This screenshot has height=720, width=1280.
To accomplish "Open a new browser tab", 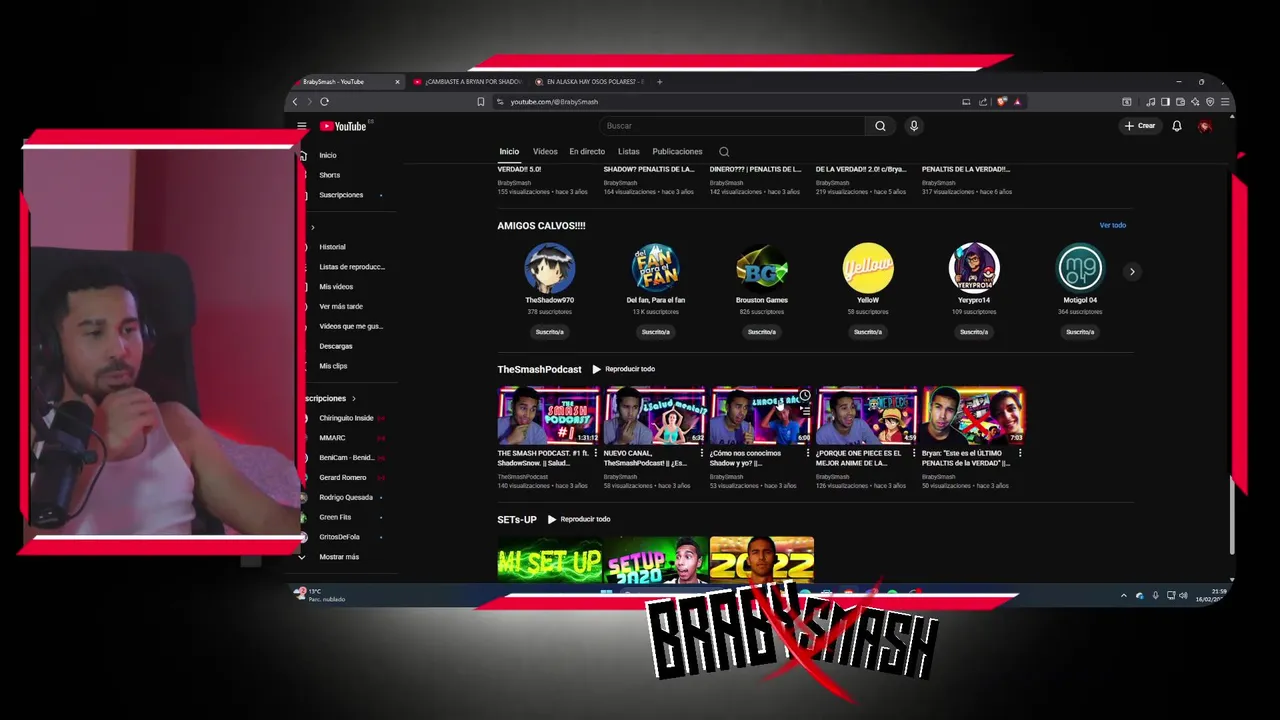I will (x=659, y=82).
